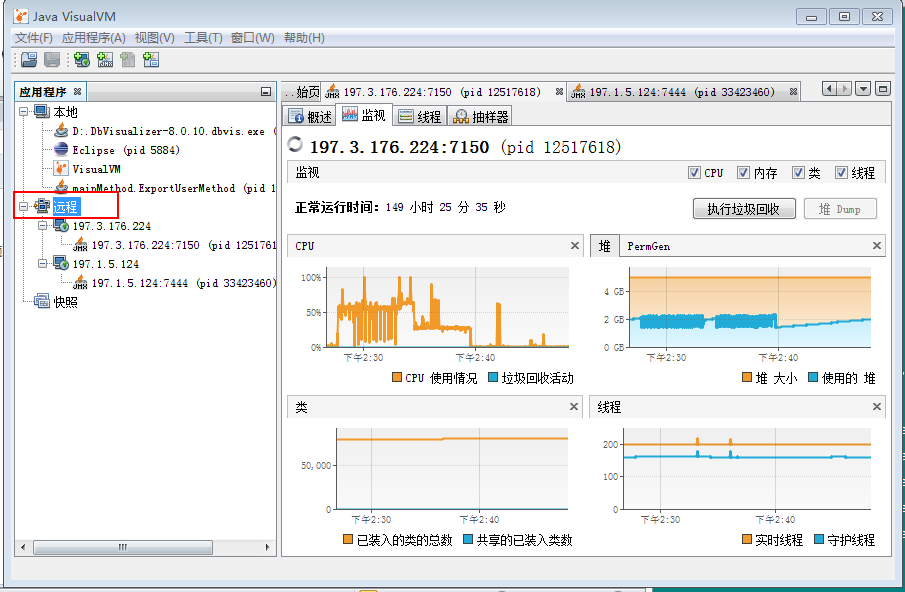Viewport: 905px width, 592px height.
Task: Collapse the 远程 tree node
Action: tap(24, 207)
